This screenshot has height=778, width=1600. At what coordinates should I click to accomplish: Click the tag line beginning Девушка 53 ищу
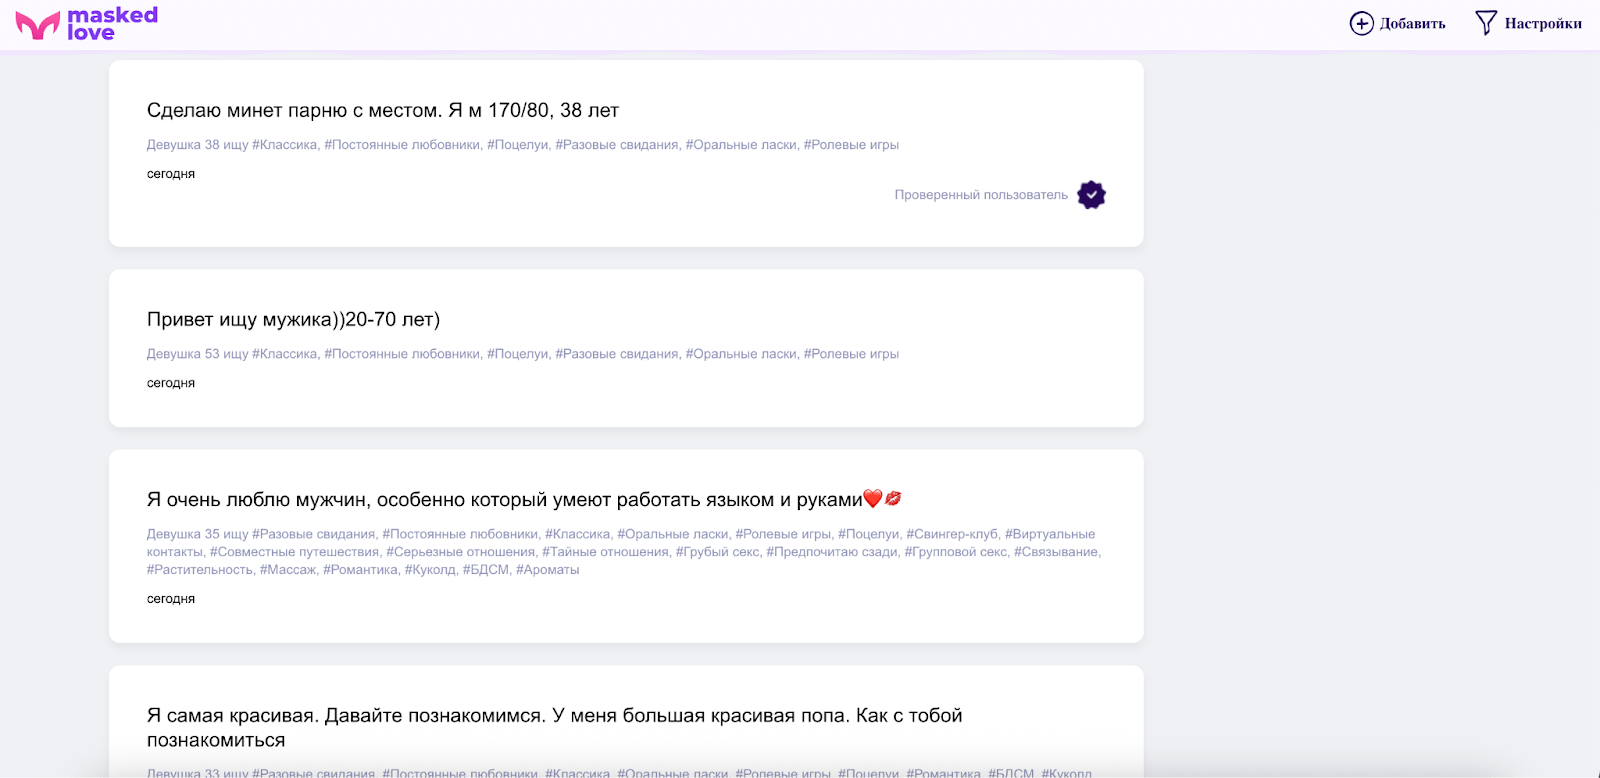click(x=523, y=354)
